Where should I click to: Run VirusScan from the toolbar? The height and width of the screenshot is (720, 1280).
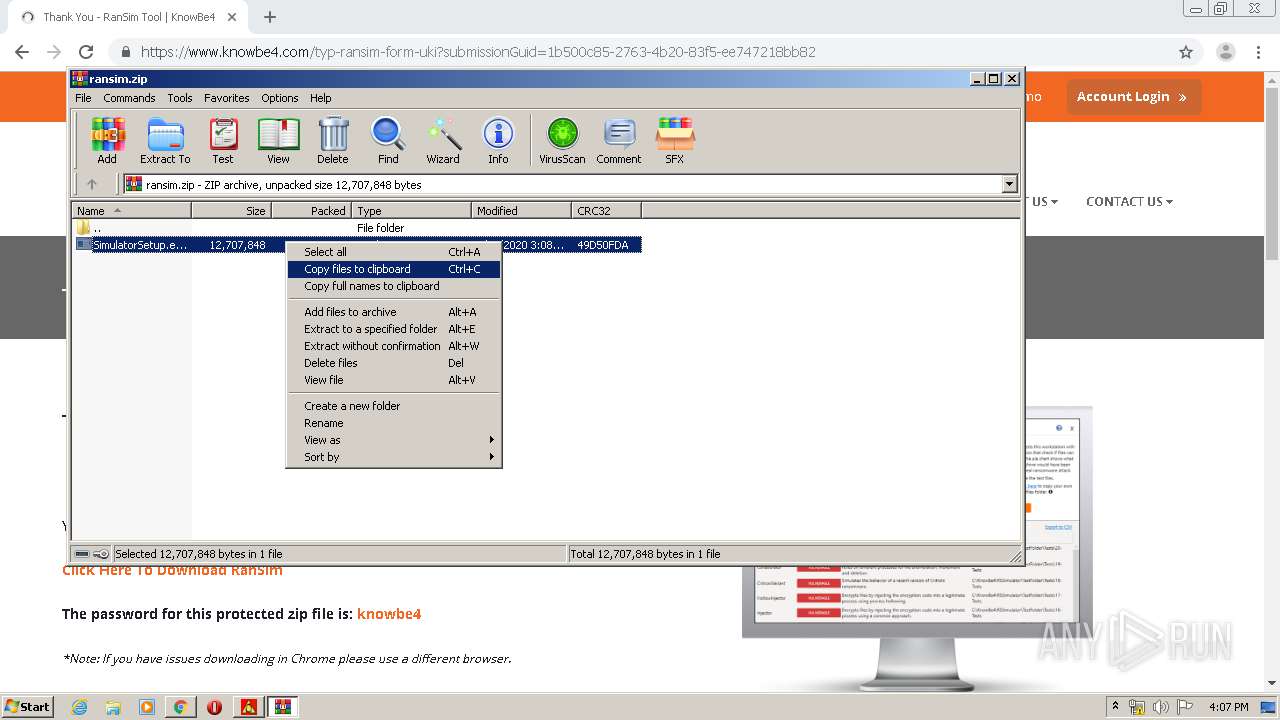click(562, 140)
